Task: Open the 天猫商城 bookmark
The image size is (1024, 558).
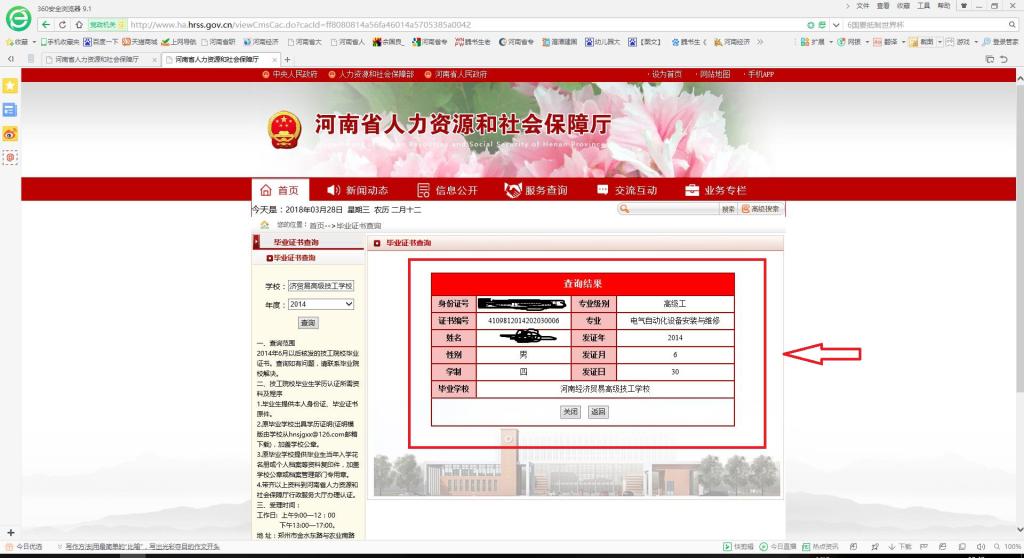Action: 140,42
